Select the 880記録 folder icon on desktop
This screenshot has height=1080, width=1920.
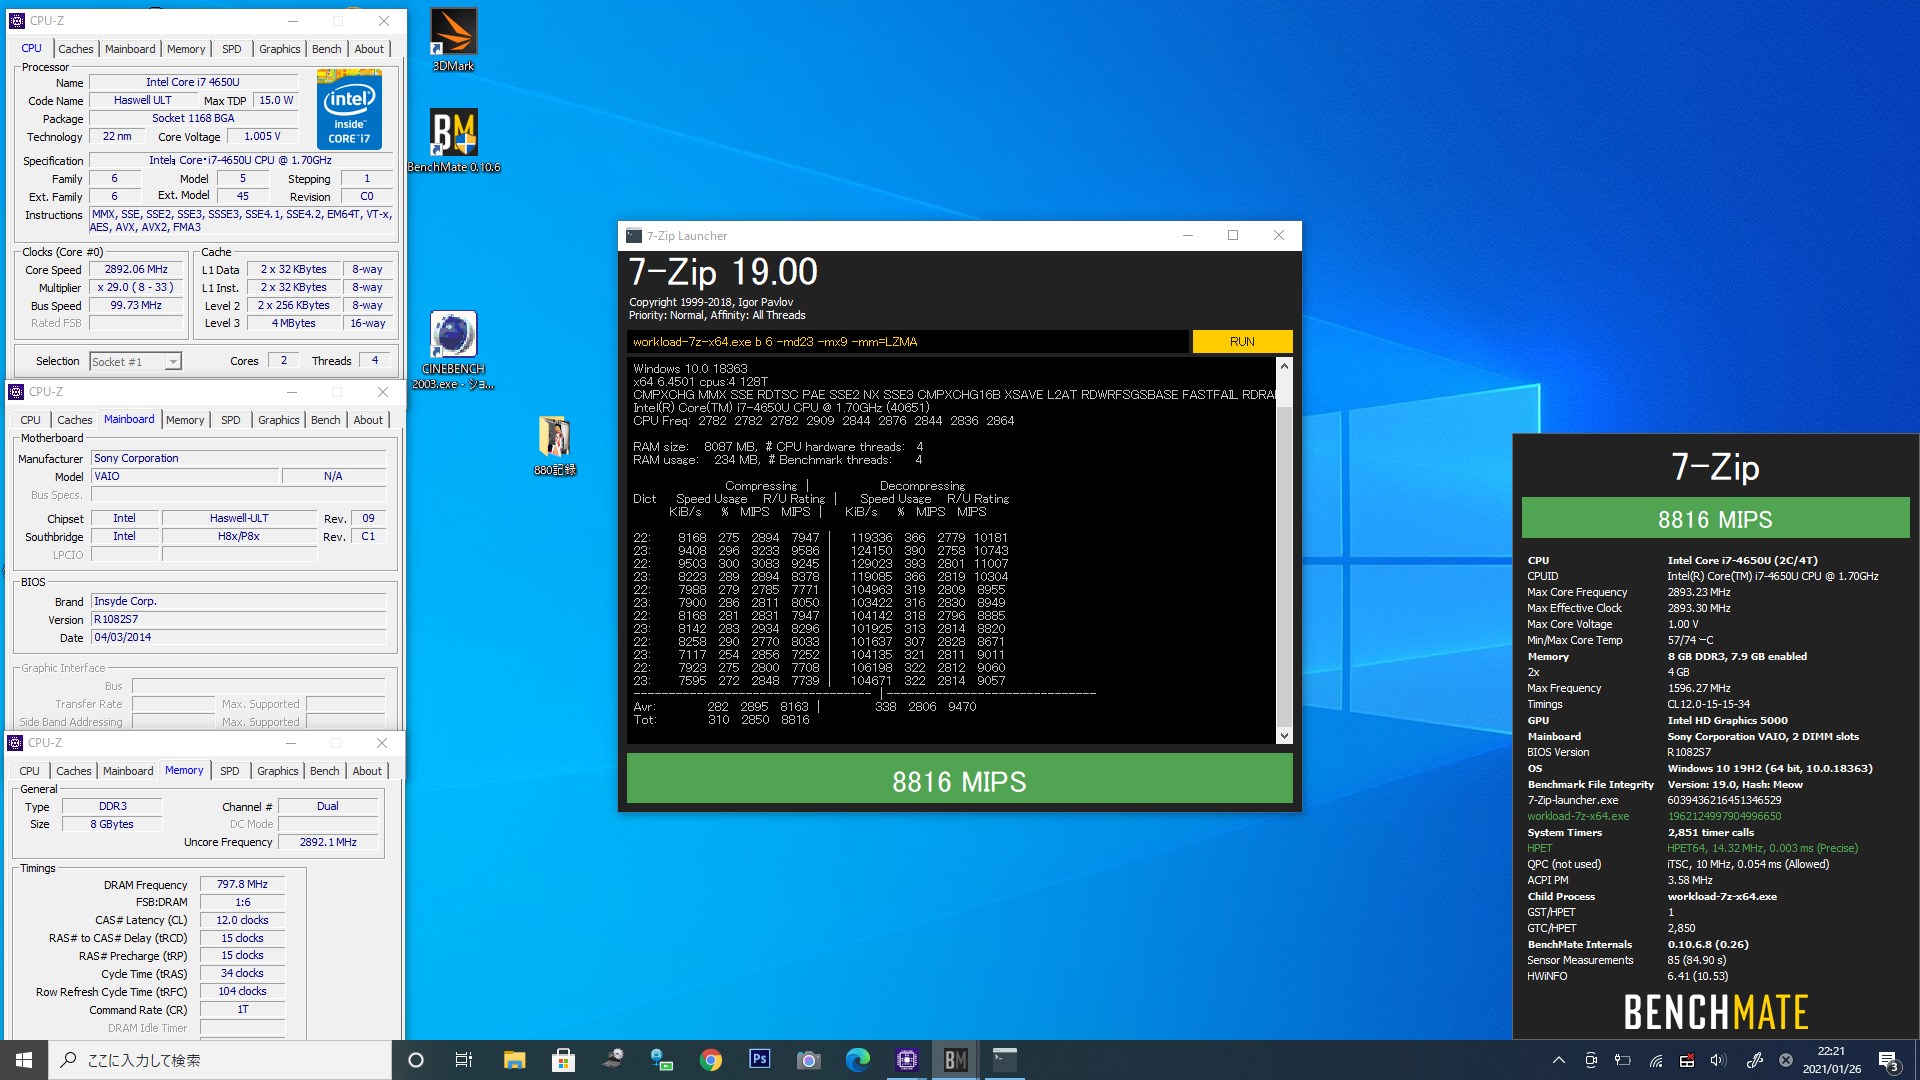click(555, 445)
